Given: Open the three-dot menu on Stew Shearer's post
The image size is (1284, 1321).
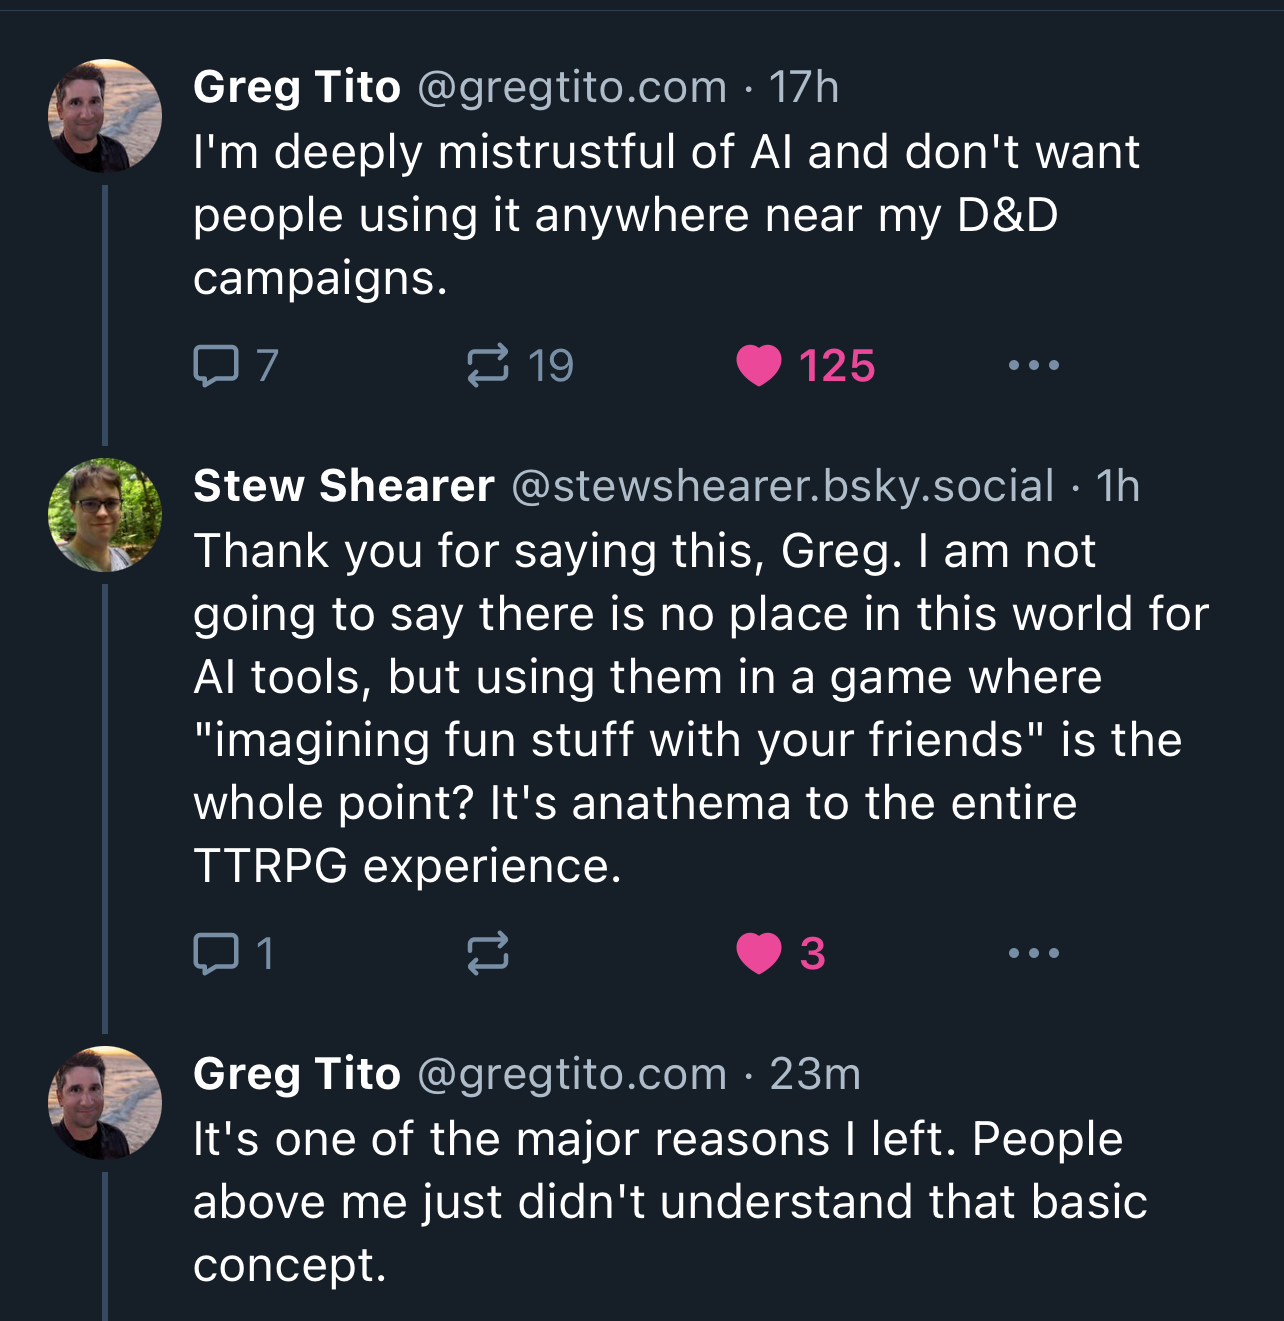Looking at the screenshot, I should (x=1033, y=953).
